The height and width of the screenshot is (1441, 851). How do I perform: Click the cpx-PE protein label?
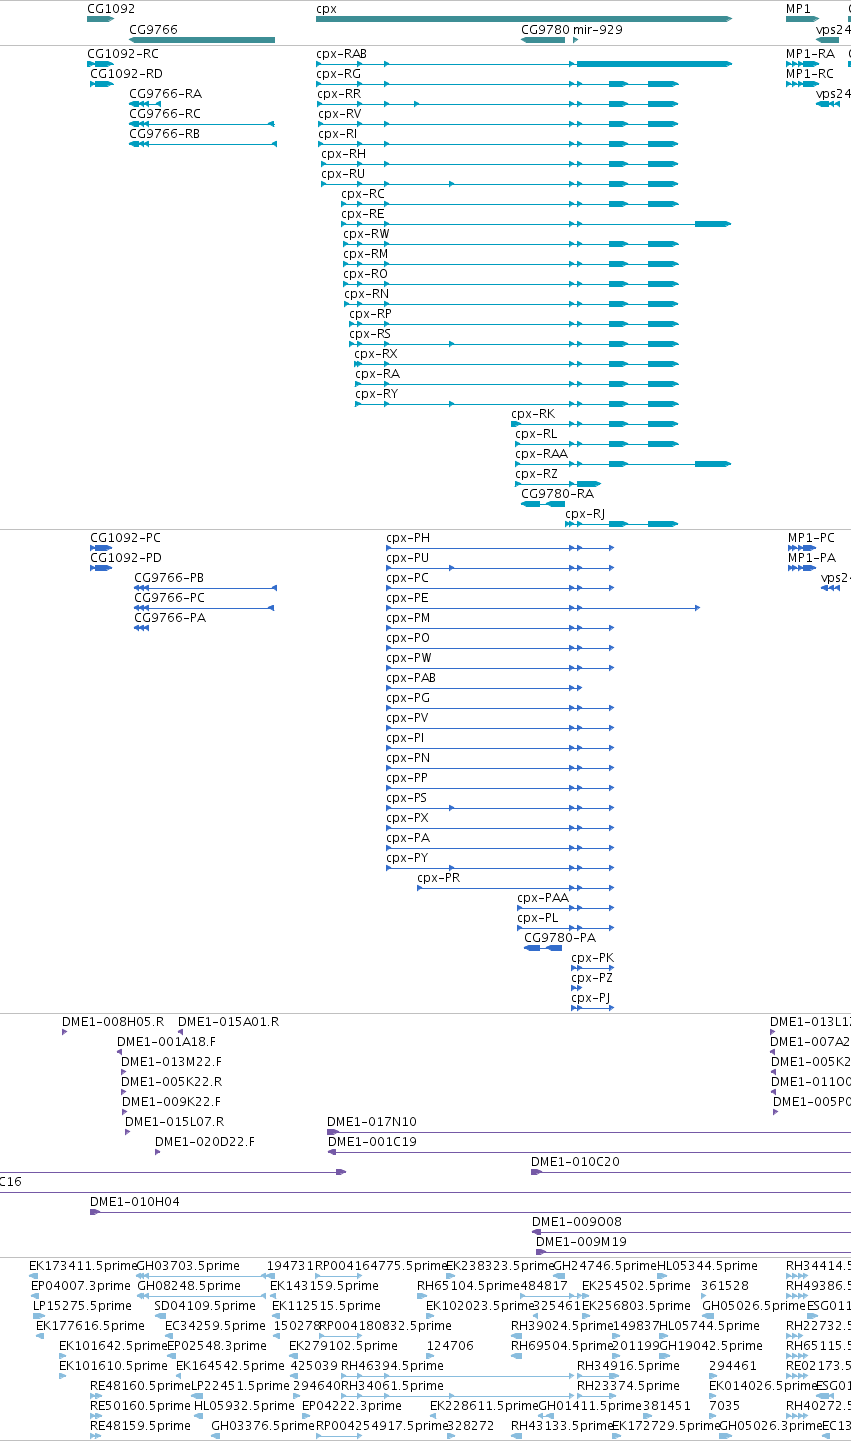pos(407,598)
